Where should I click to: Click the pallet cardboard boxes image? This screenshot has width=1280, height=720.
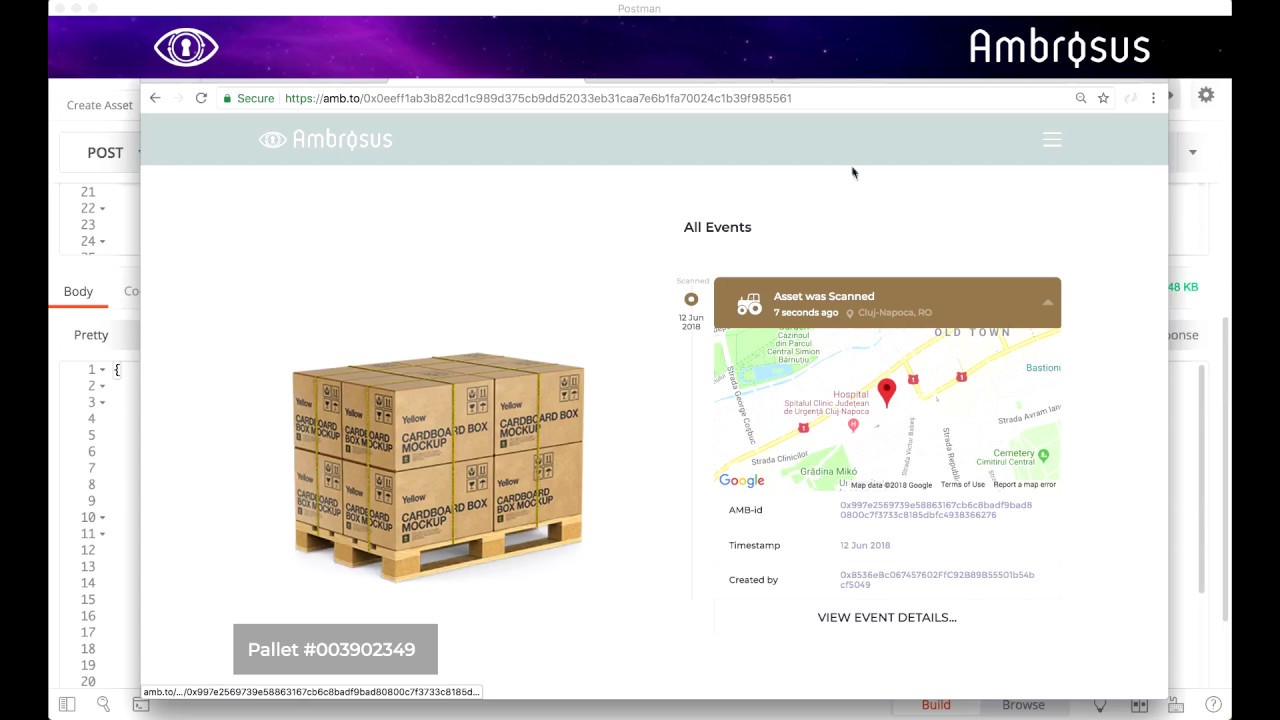click(438, 466)
